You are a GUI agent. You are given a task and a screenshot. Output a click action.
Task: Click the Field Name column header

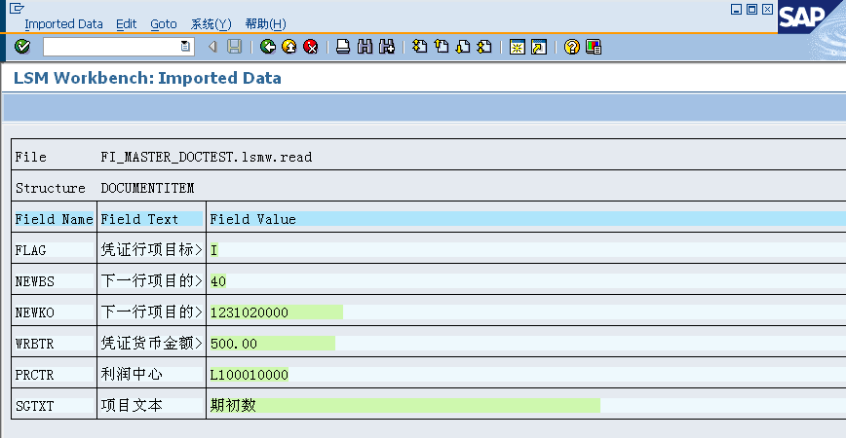pos(54,219)
